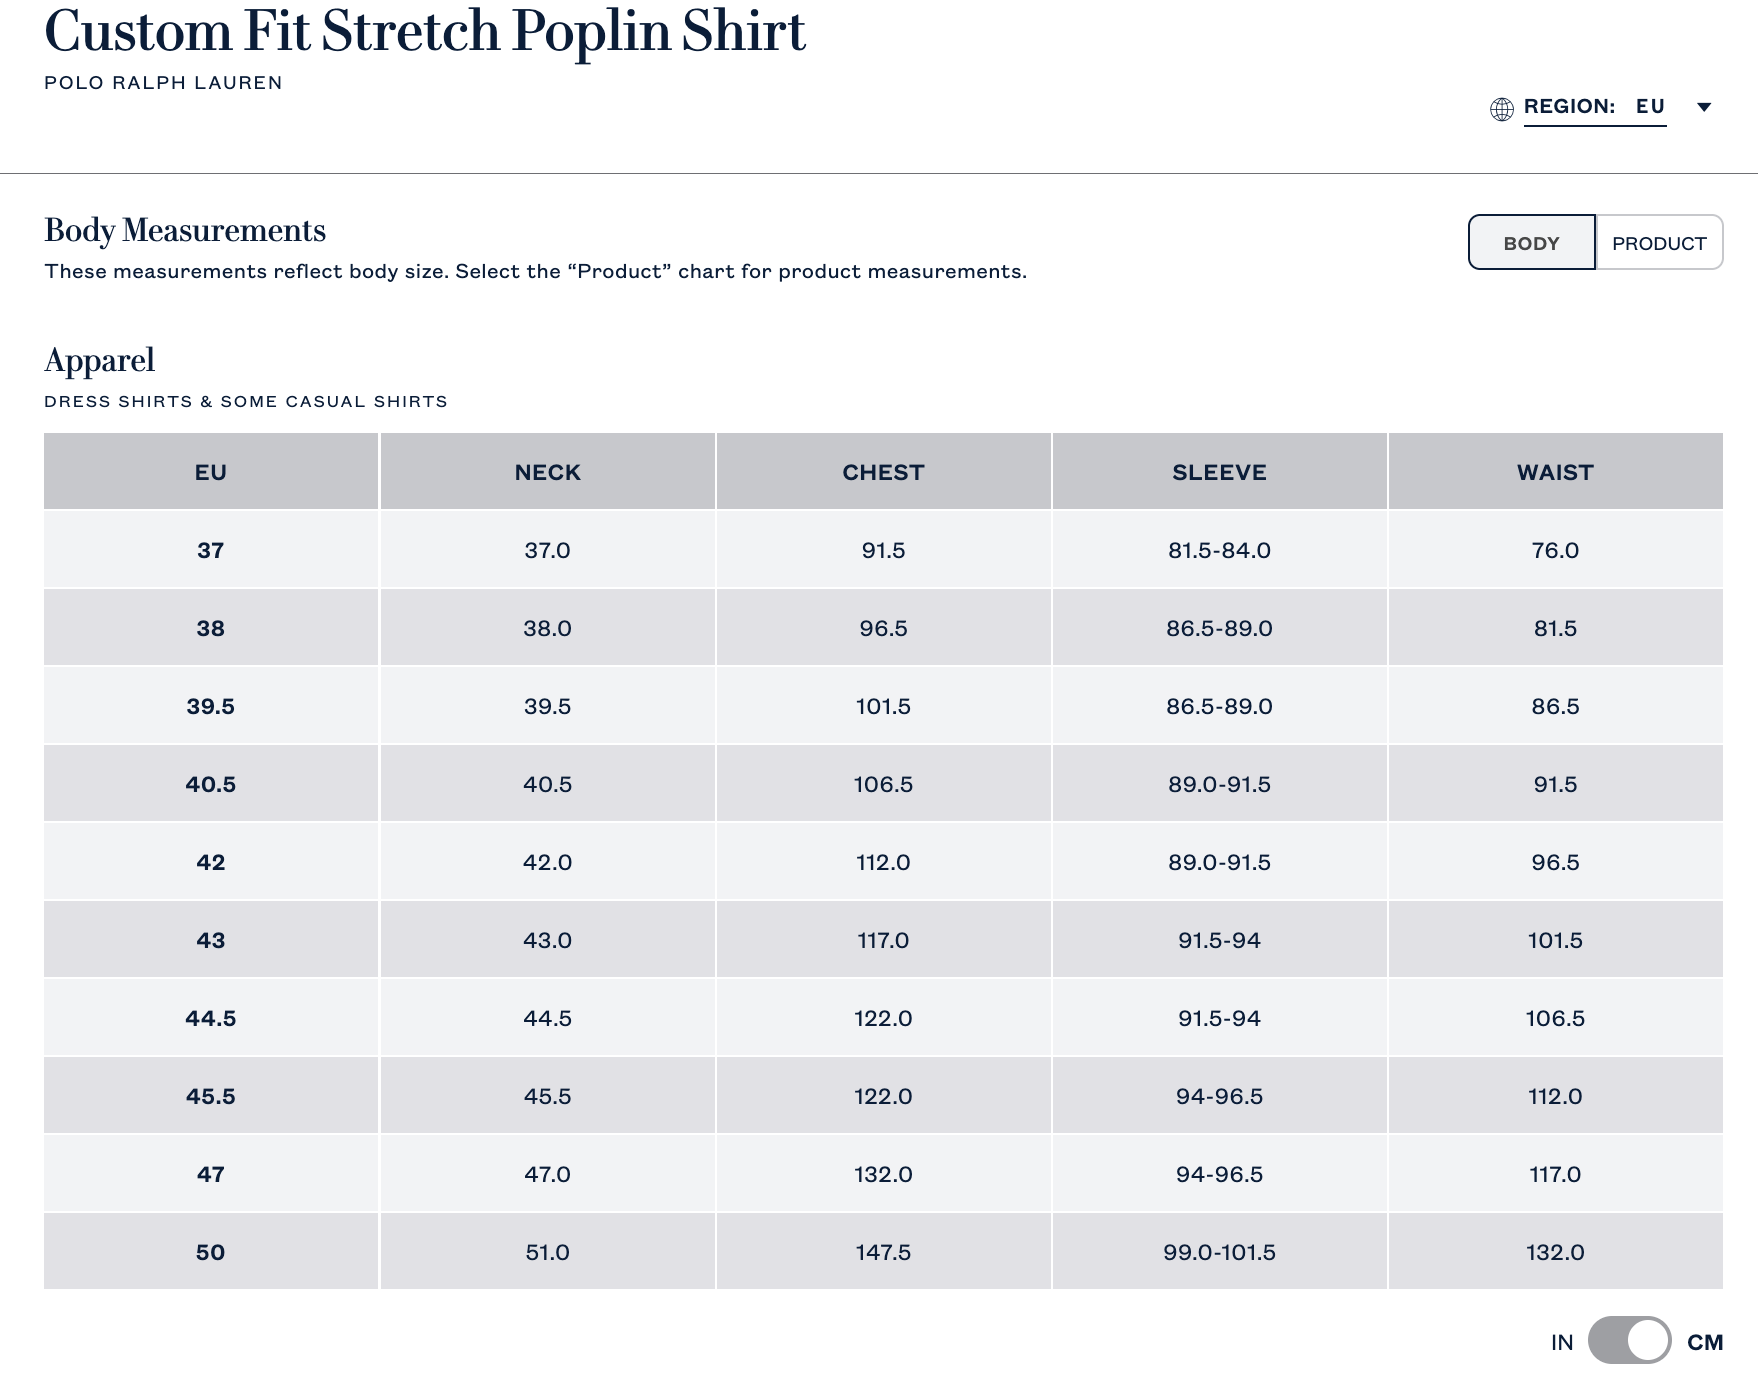Select the IN unit label
This screenshot has width=1758, height=1376.
[1562, 1342]
